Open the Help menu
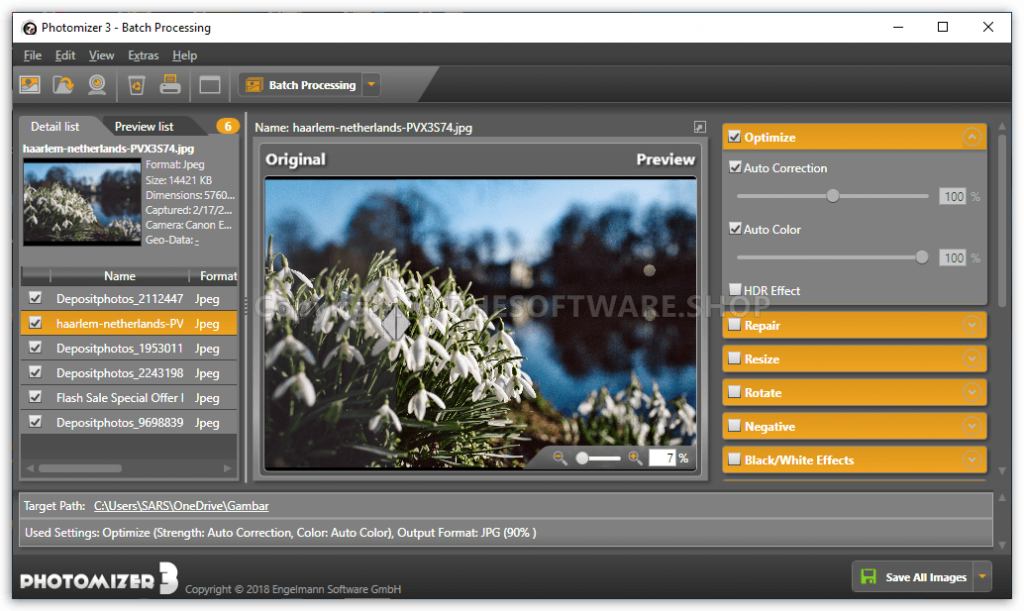 (x=184, y=55)
